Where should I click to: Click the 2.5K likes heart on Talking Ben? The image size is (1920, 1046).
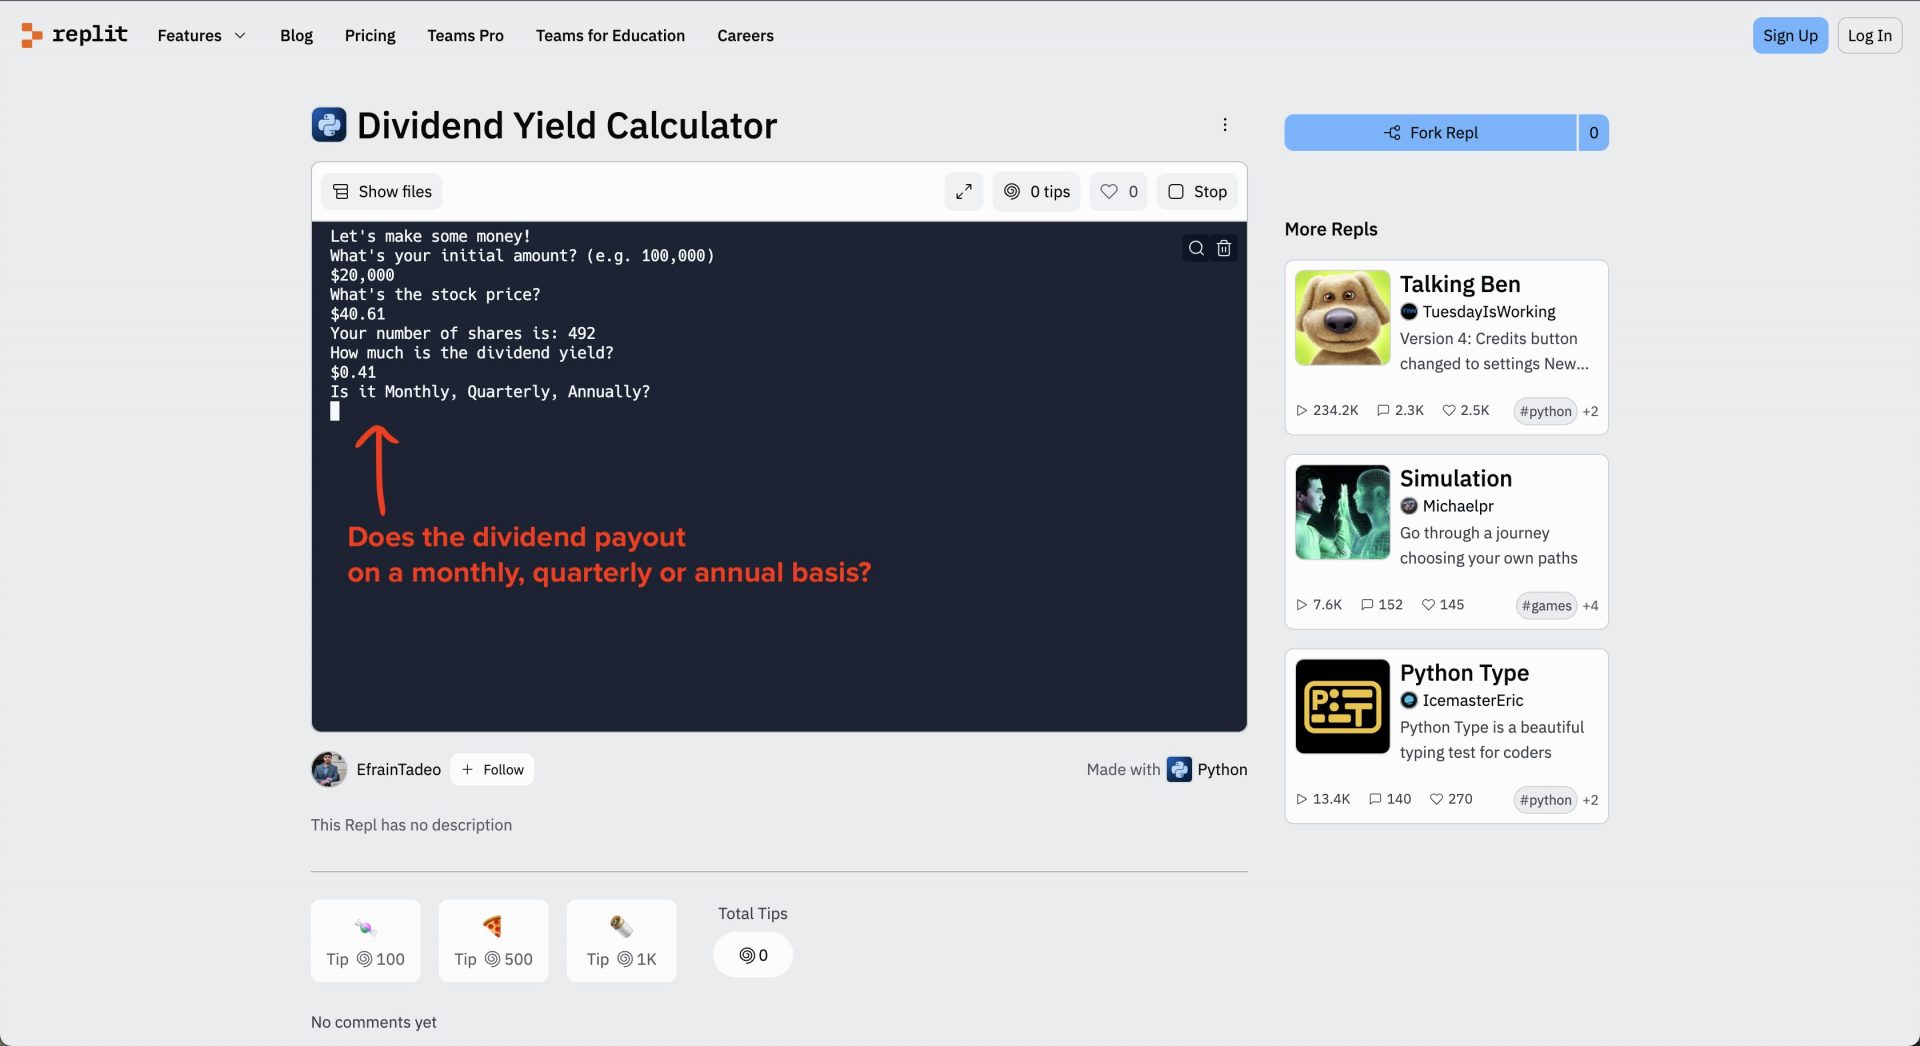(x=1449, y=410)
